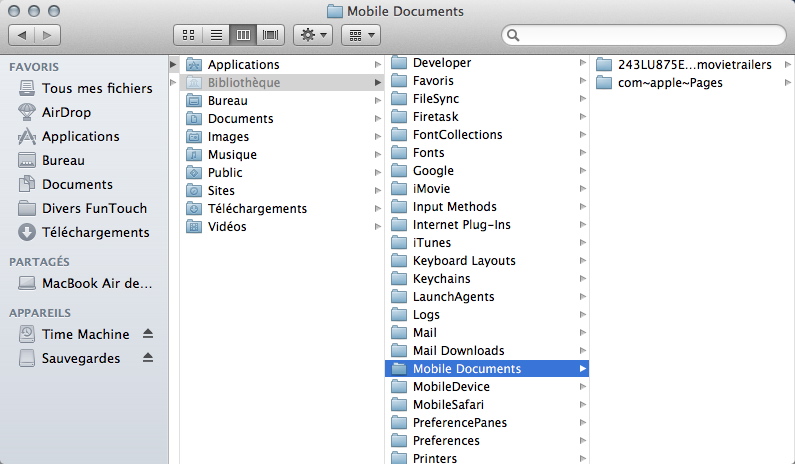Select Téléchargements folder in first column
This screenshot has height=464, width=795.
pyautogui.click(x=282, y=208)
